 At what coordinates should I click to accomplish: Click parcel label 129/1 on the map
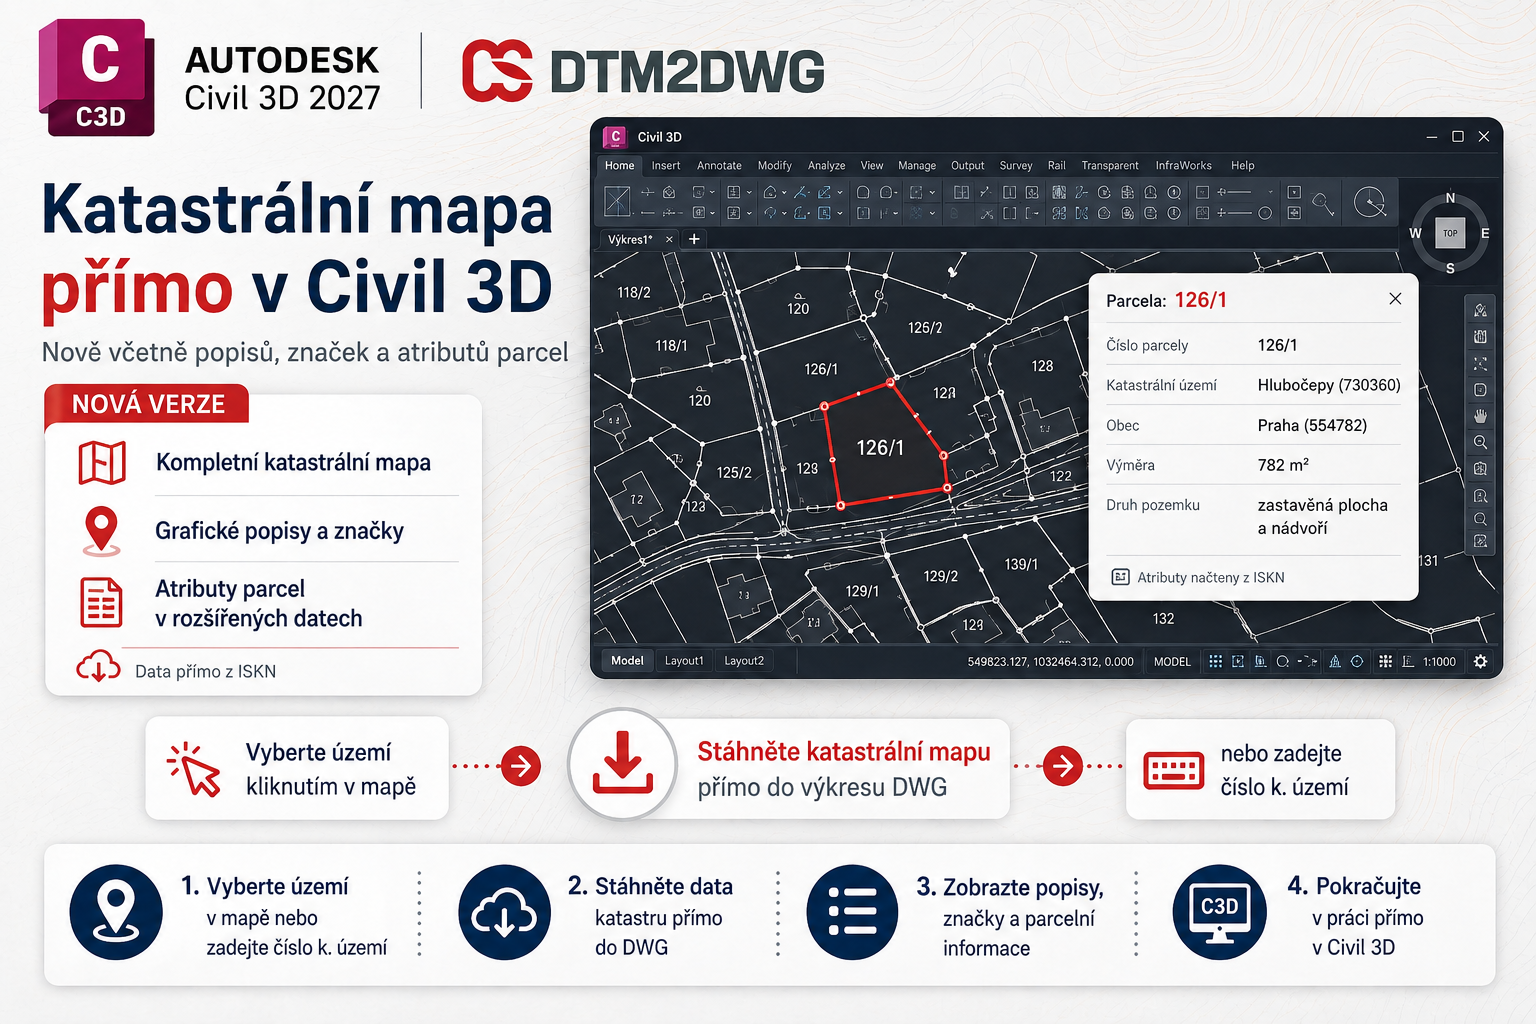click(862, 592)
